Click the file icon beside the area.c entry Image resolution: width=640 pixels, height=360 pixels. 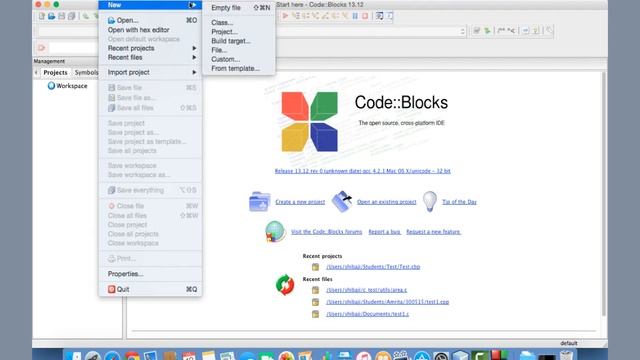coord(315,290)
